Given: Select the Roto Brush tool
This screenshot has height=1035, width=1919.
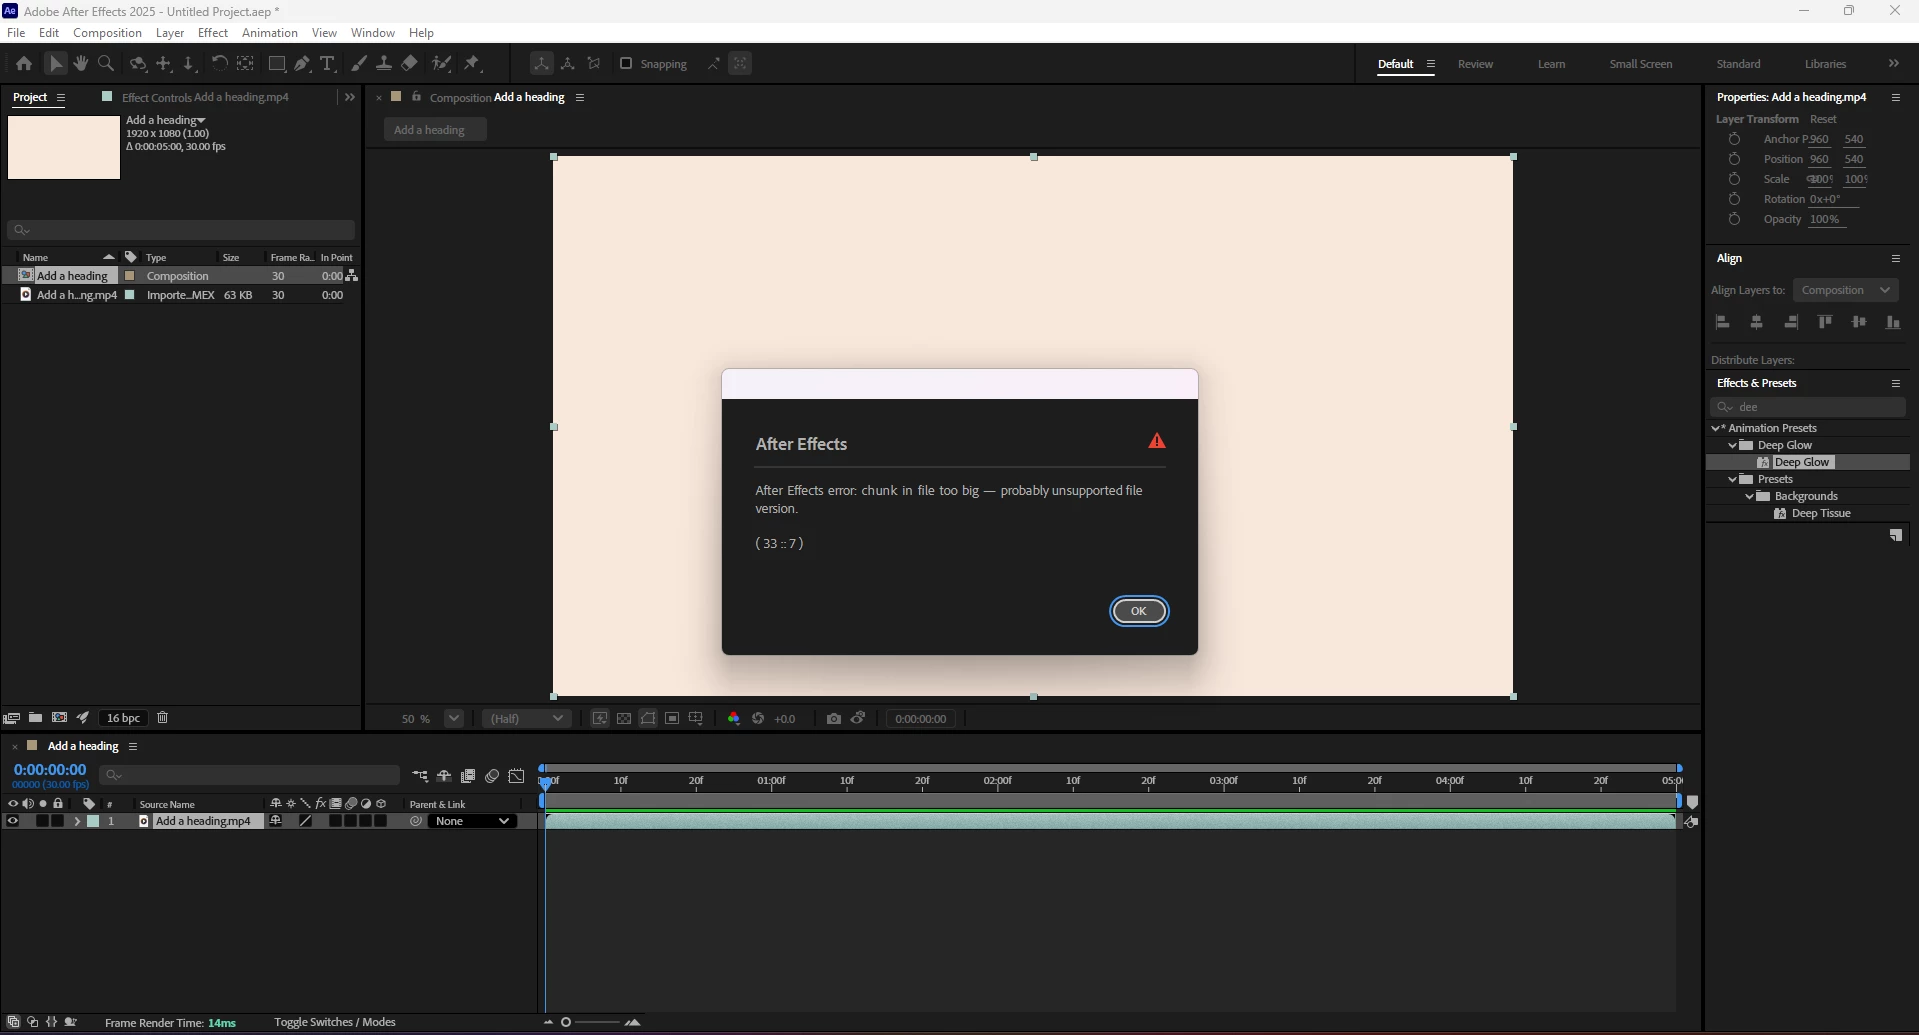Looking at the screenshot, I should pyautogui.click(x=441, y=64).
